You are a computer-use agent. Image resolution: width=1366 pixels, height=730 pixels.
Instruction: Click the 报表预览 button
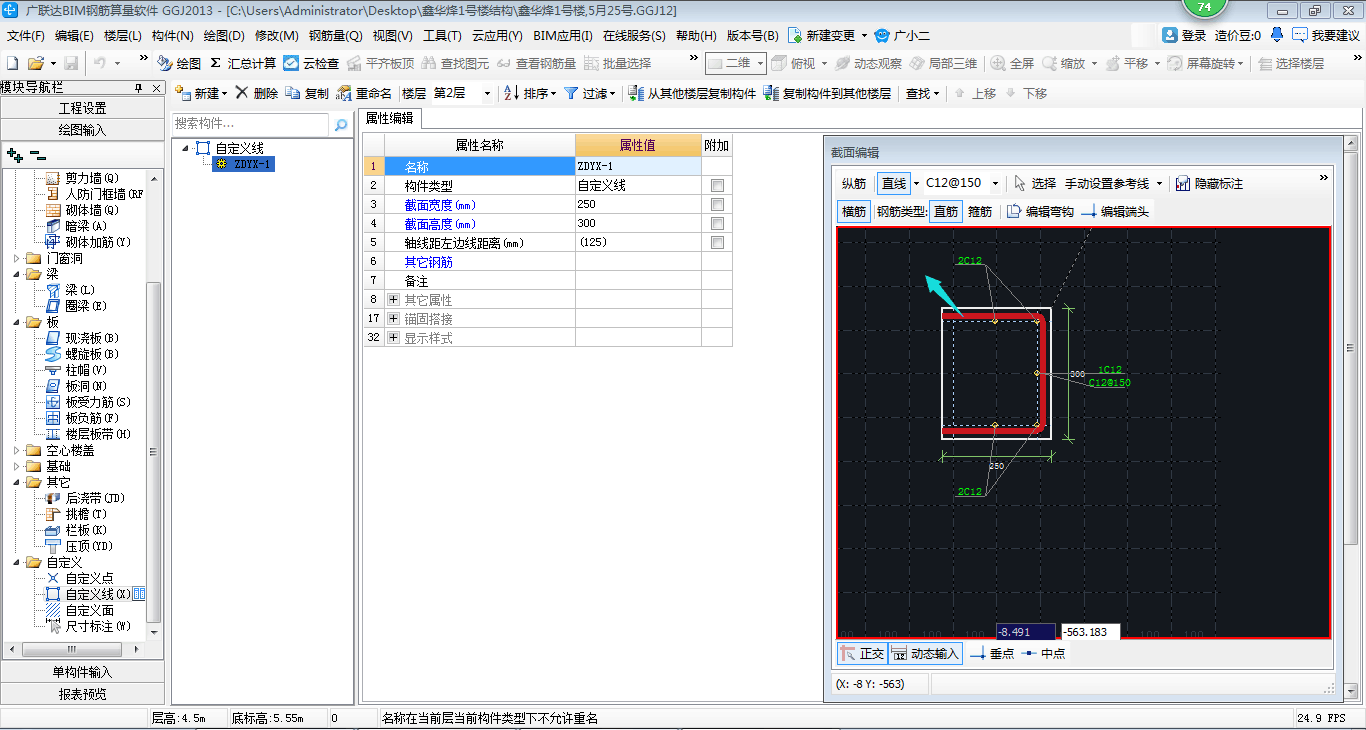(x=82, y=694)
